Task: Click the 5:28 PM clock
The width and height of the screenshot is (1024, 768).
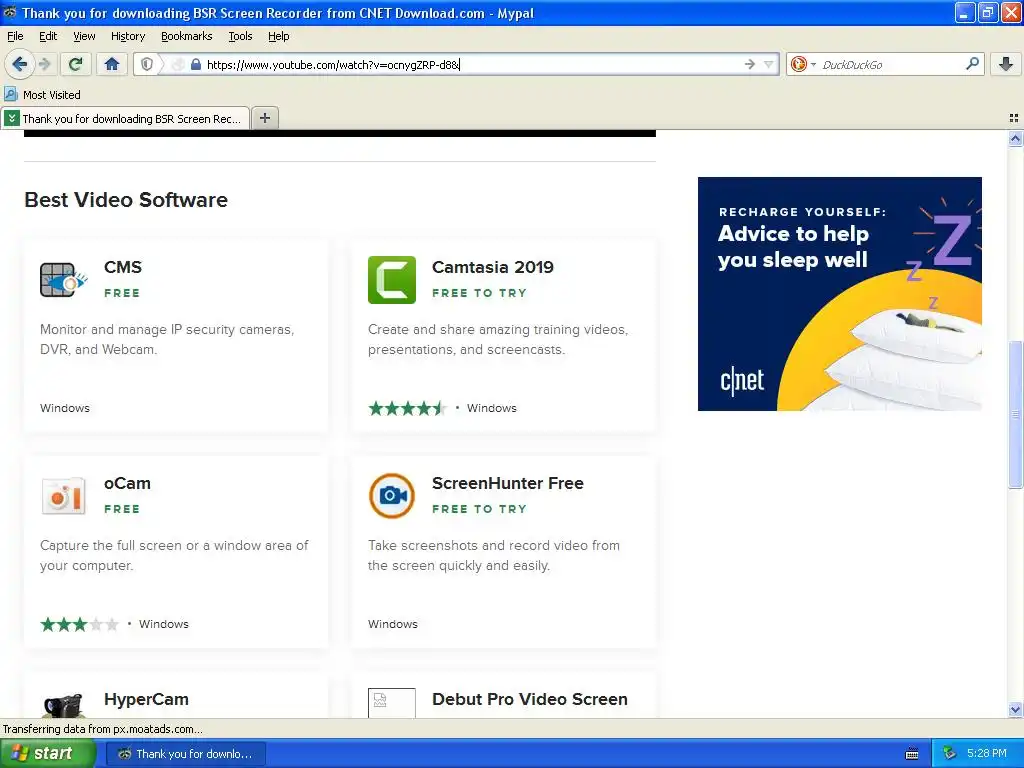Action: click(x=986, y=753)
